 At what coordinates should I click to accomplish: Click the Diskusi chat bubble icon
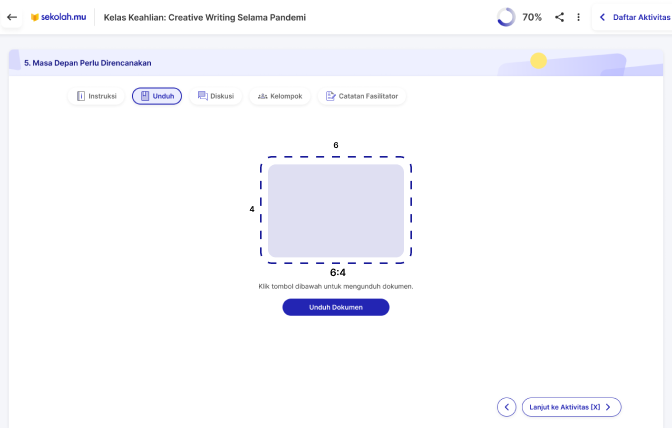coord(202,96)
